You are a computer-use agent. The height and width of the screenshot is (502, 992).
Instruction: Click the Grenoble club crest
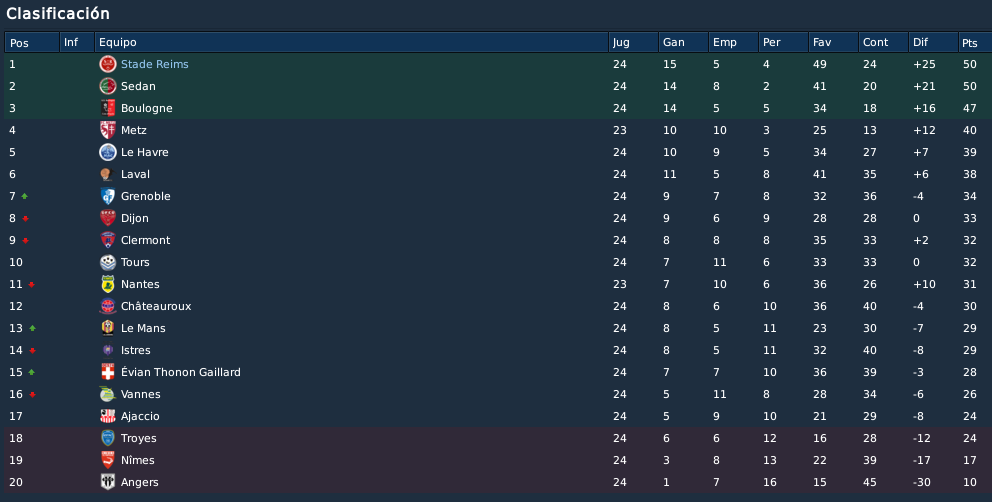108,196
